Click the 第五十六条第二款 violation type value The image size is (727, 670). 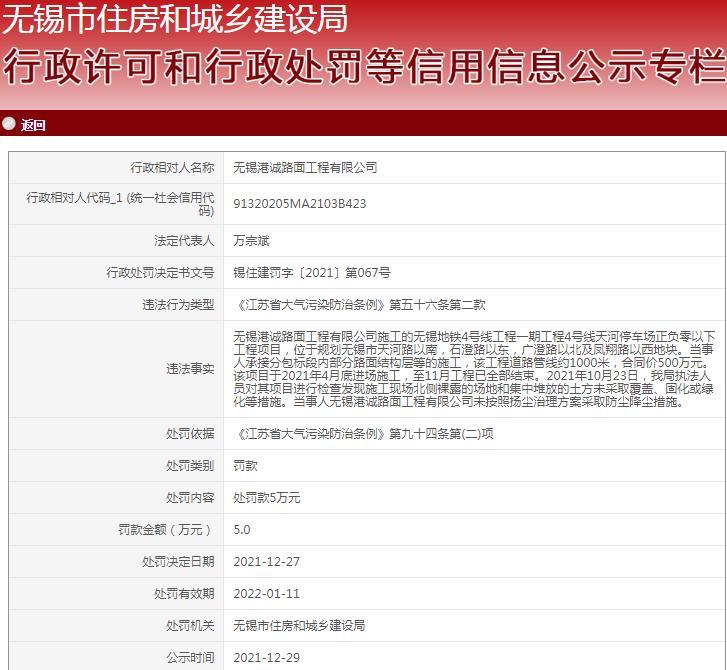(361, 305)
